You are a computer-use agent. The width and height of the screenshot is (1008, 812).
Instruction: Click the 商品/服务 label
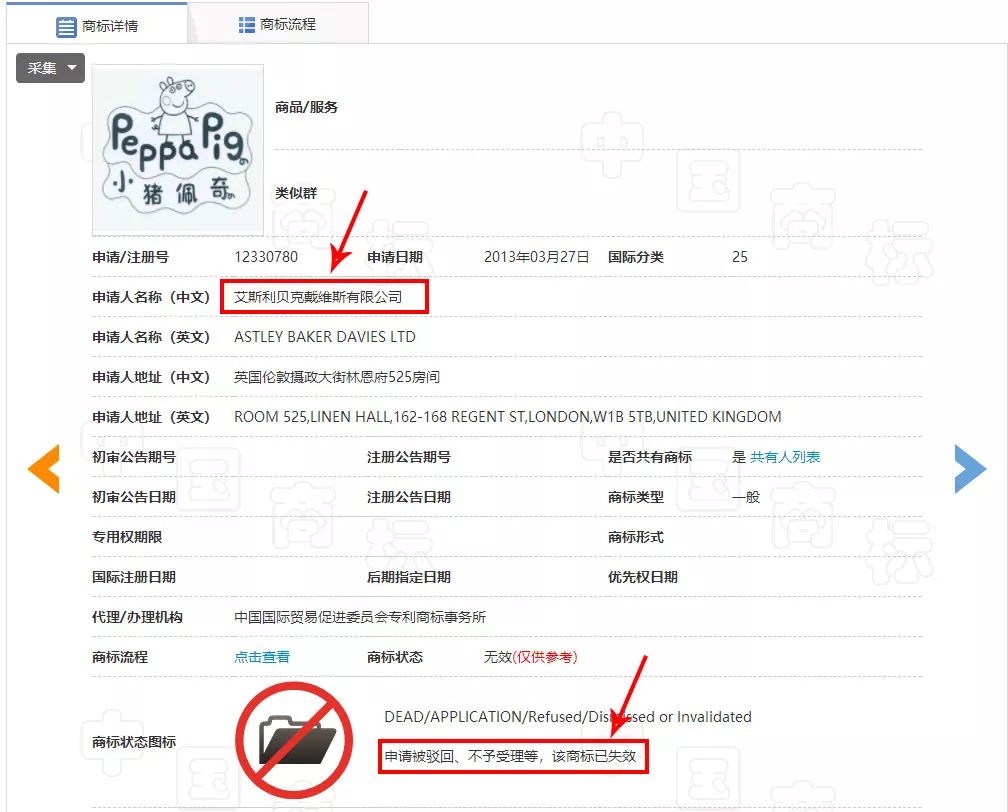click(307, 107)
